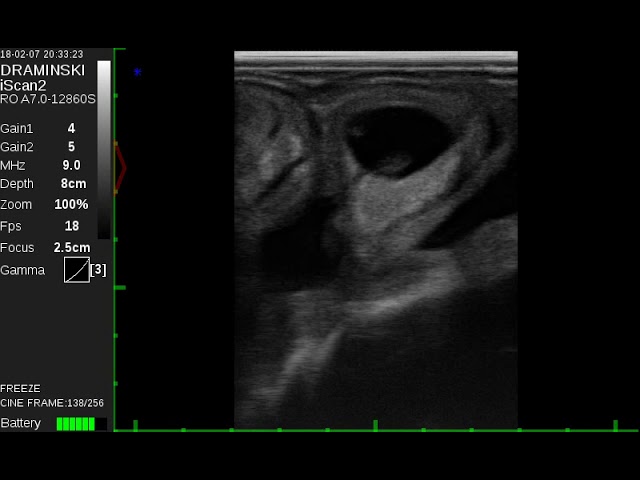Click the Fps value 18

point(71,226)
